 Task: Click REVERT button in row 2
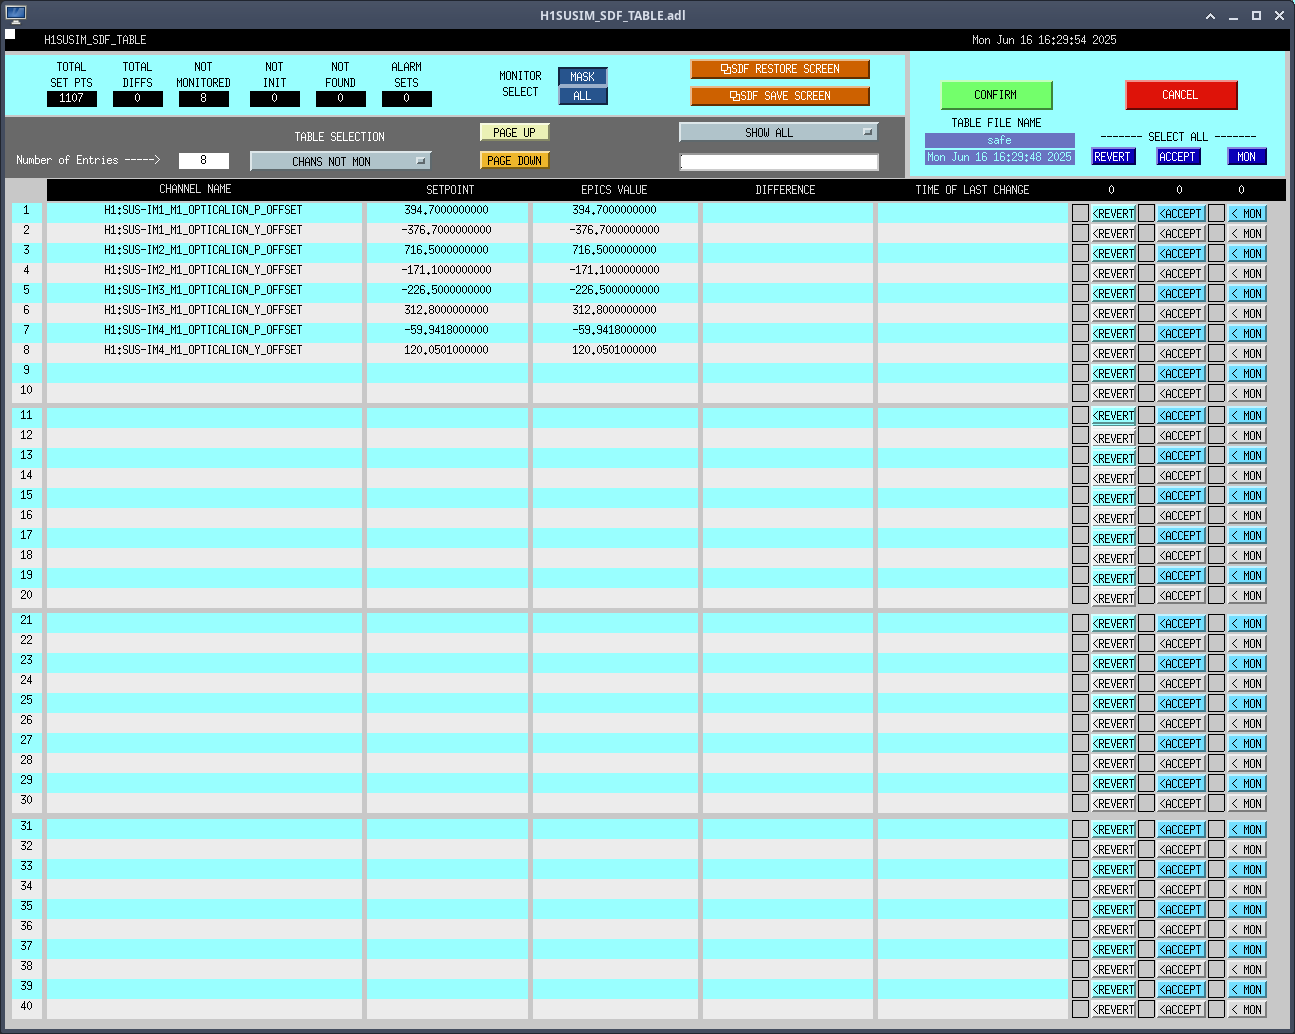[x=1113, y=233]
